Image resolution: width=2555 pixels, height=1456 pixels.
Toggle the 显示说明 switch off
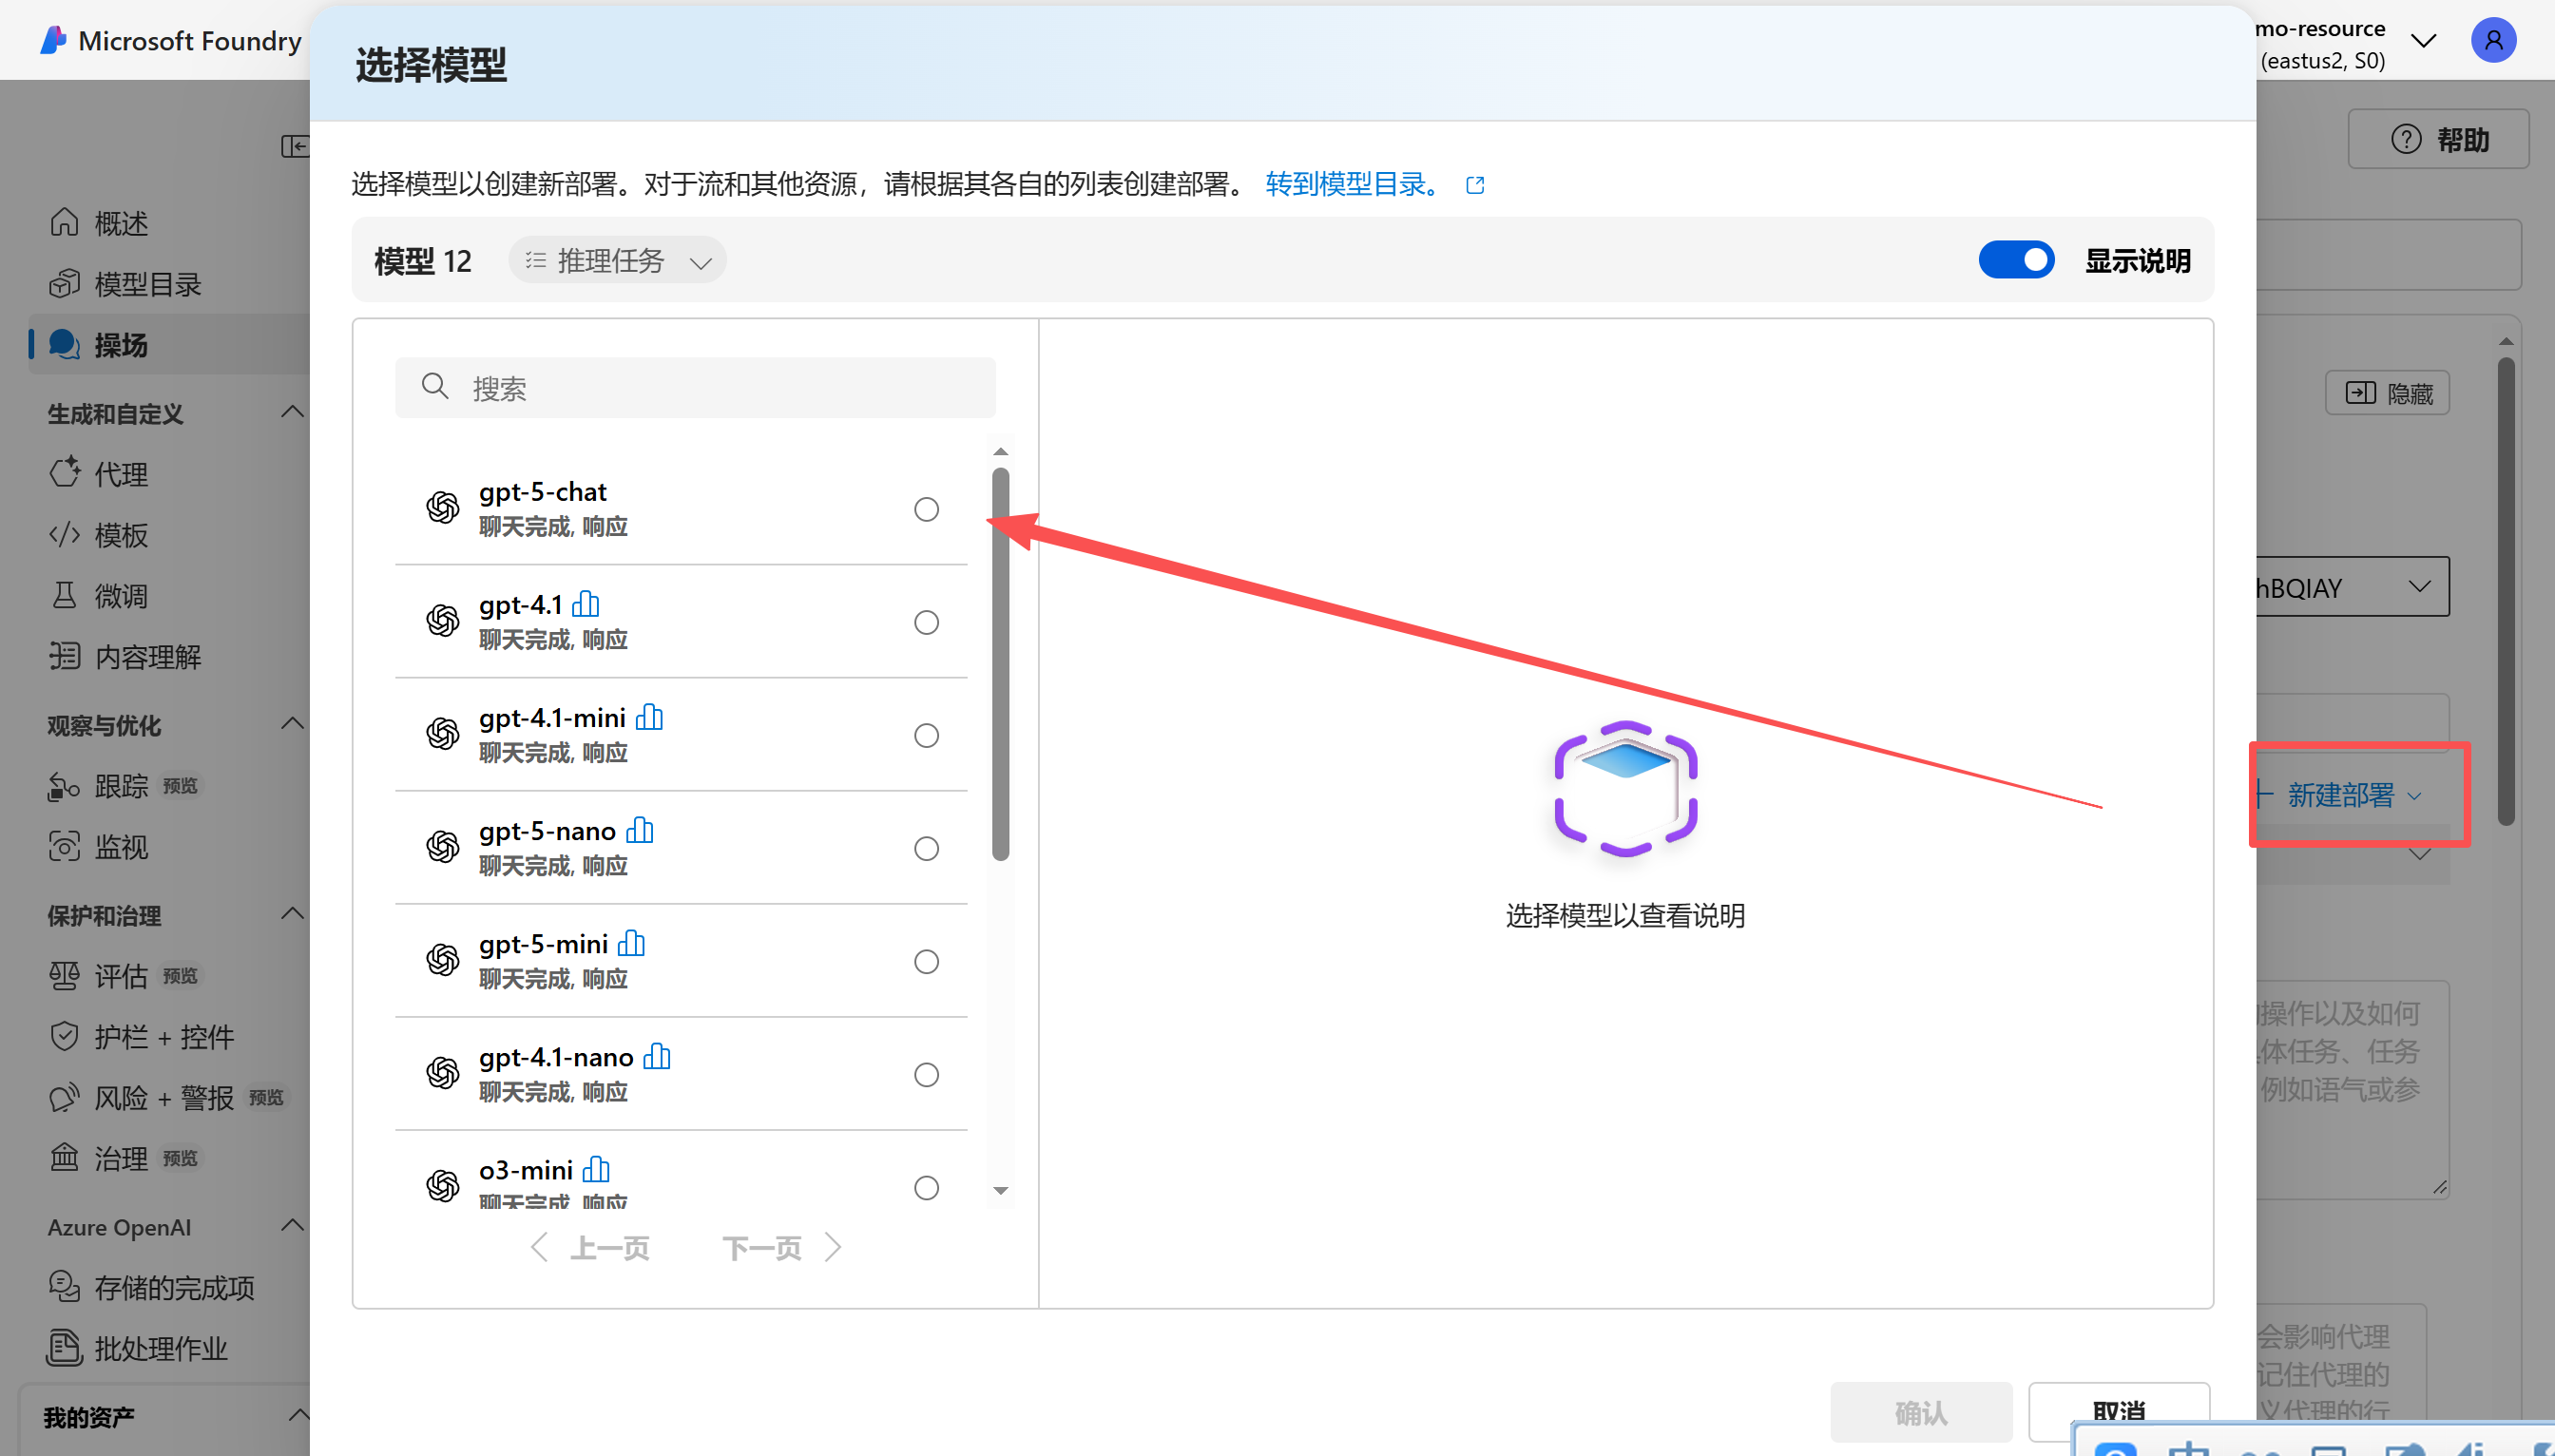click(2015, 260)
